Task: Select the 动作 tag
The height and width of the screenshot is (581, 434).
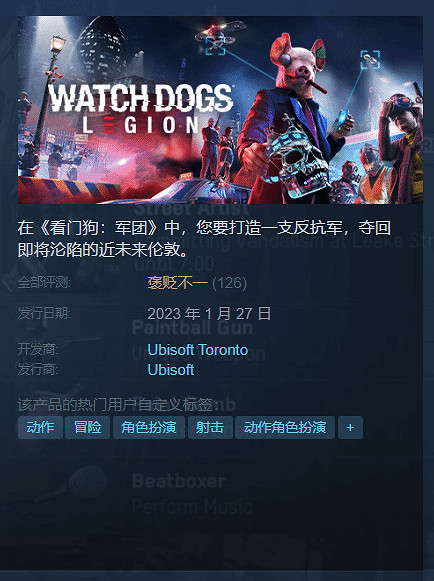Action: [40, 427]
